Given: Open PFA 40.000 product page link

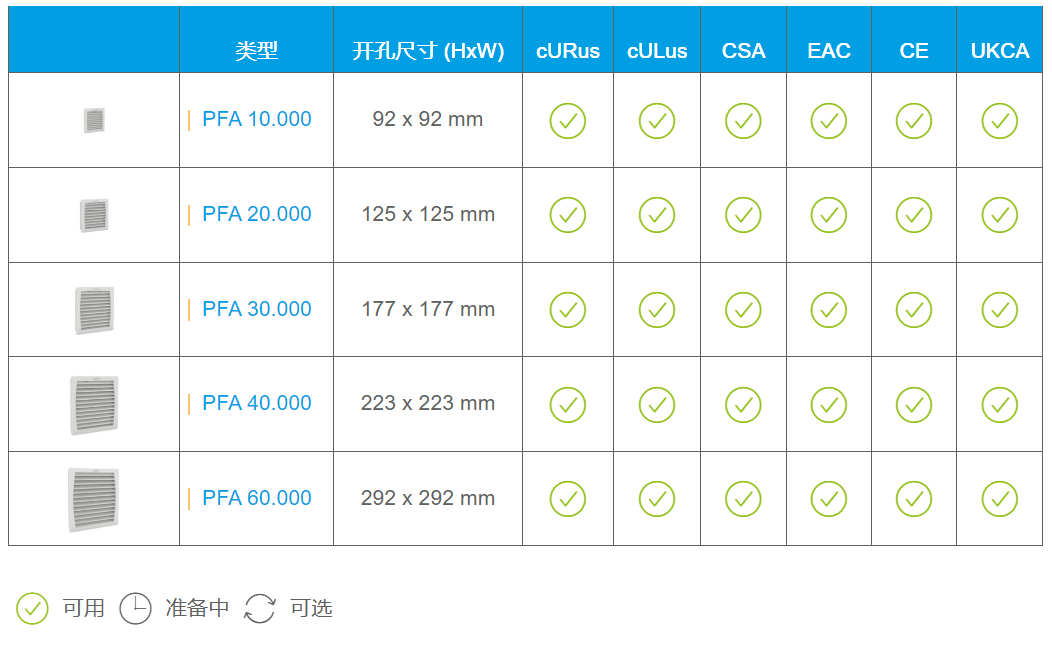Looking at the screenshot, I should [256, 403].
